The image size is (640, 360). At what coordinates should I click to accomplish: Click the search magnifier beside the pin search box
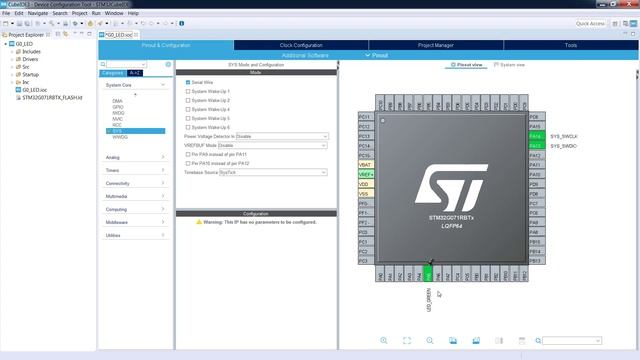538,340
